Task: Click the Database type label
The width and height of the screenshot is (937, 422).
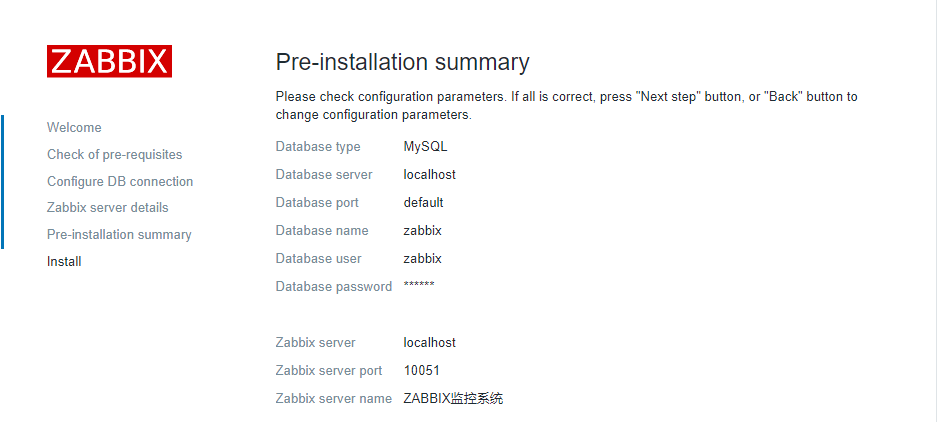Action: click(x=318, y=147)
